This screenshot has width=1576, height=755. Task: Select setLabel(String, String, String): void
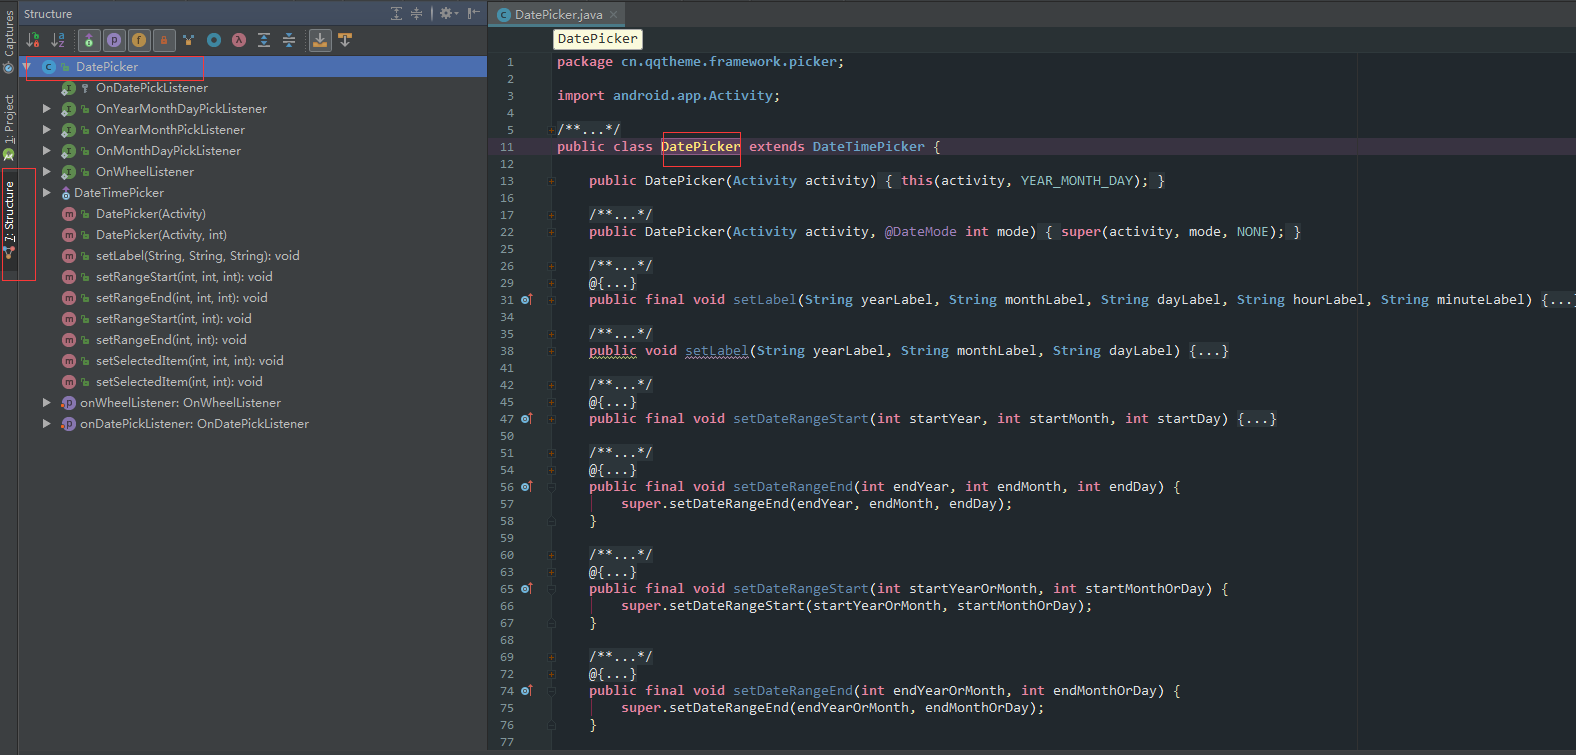tap(198, 256)
